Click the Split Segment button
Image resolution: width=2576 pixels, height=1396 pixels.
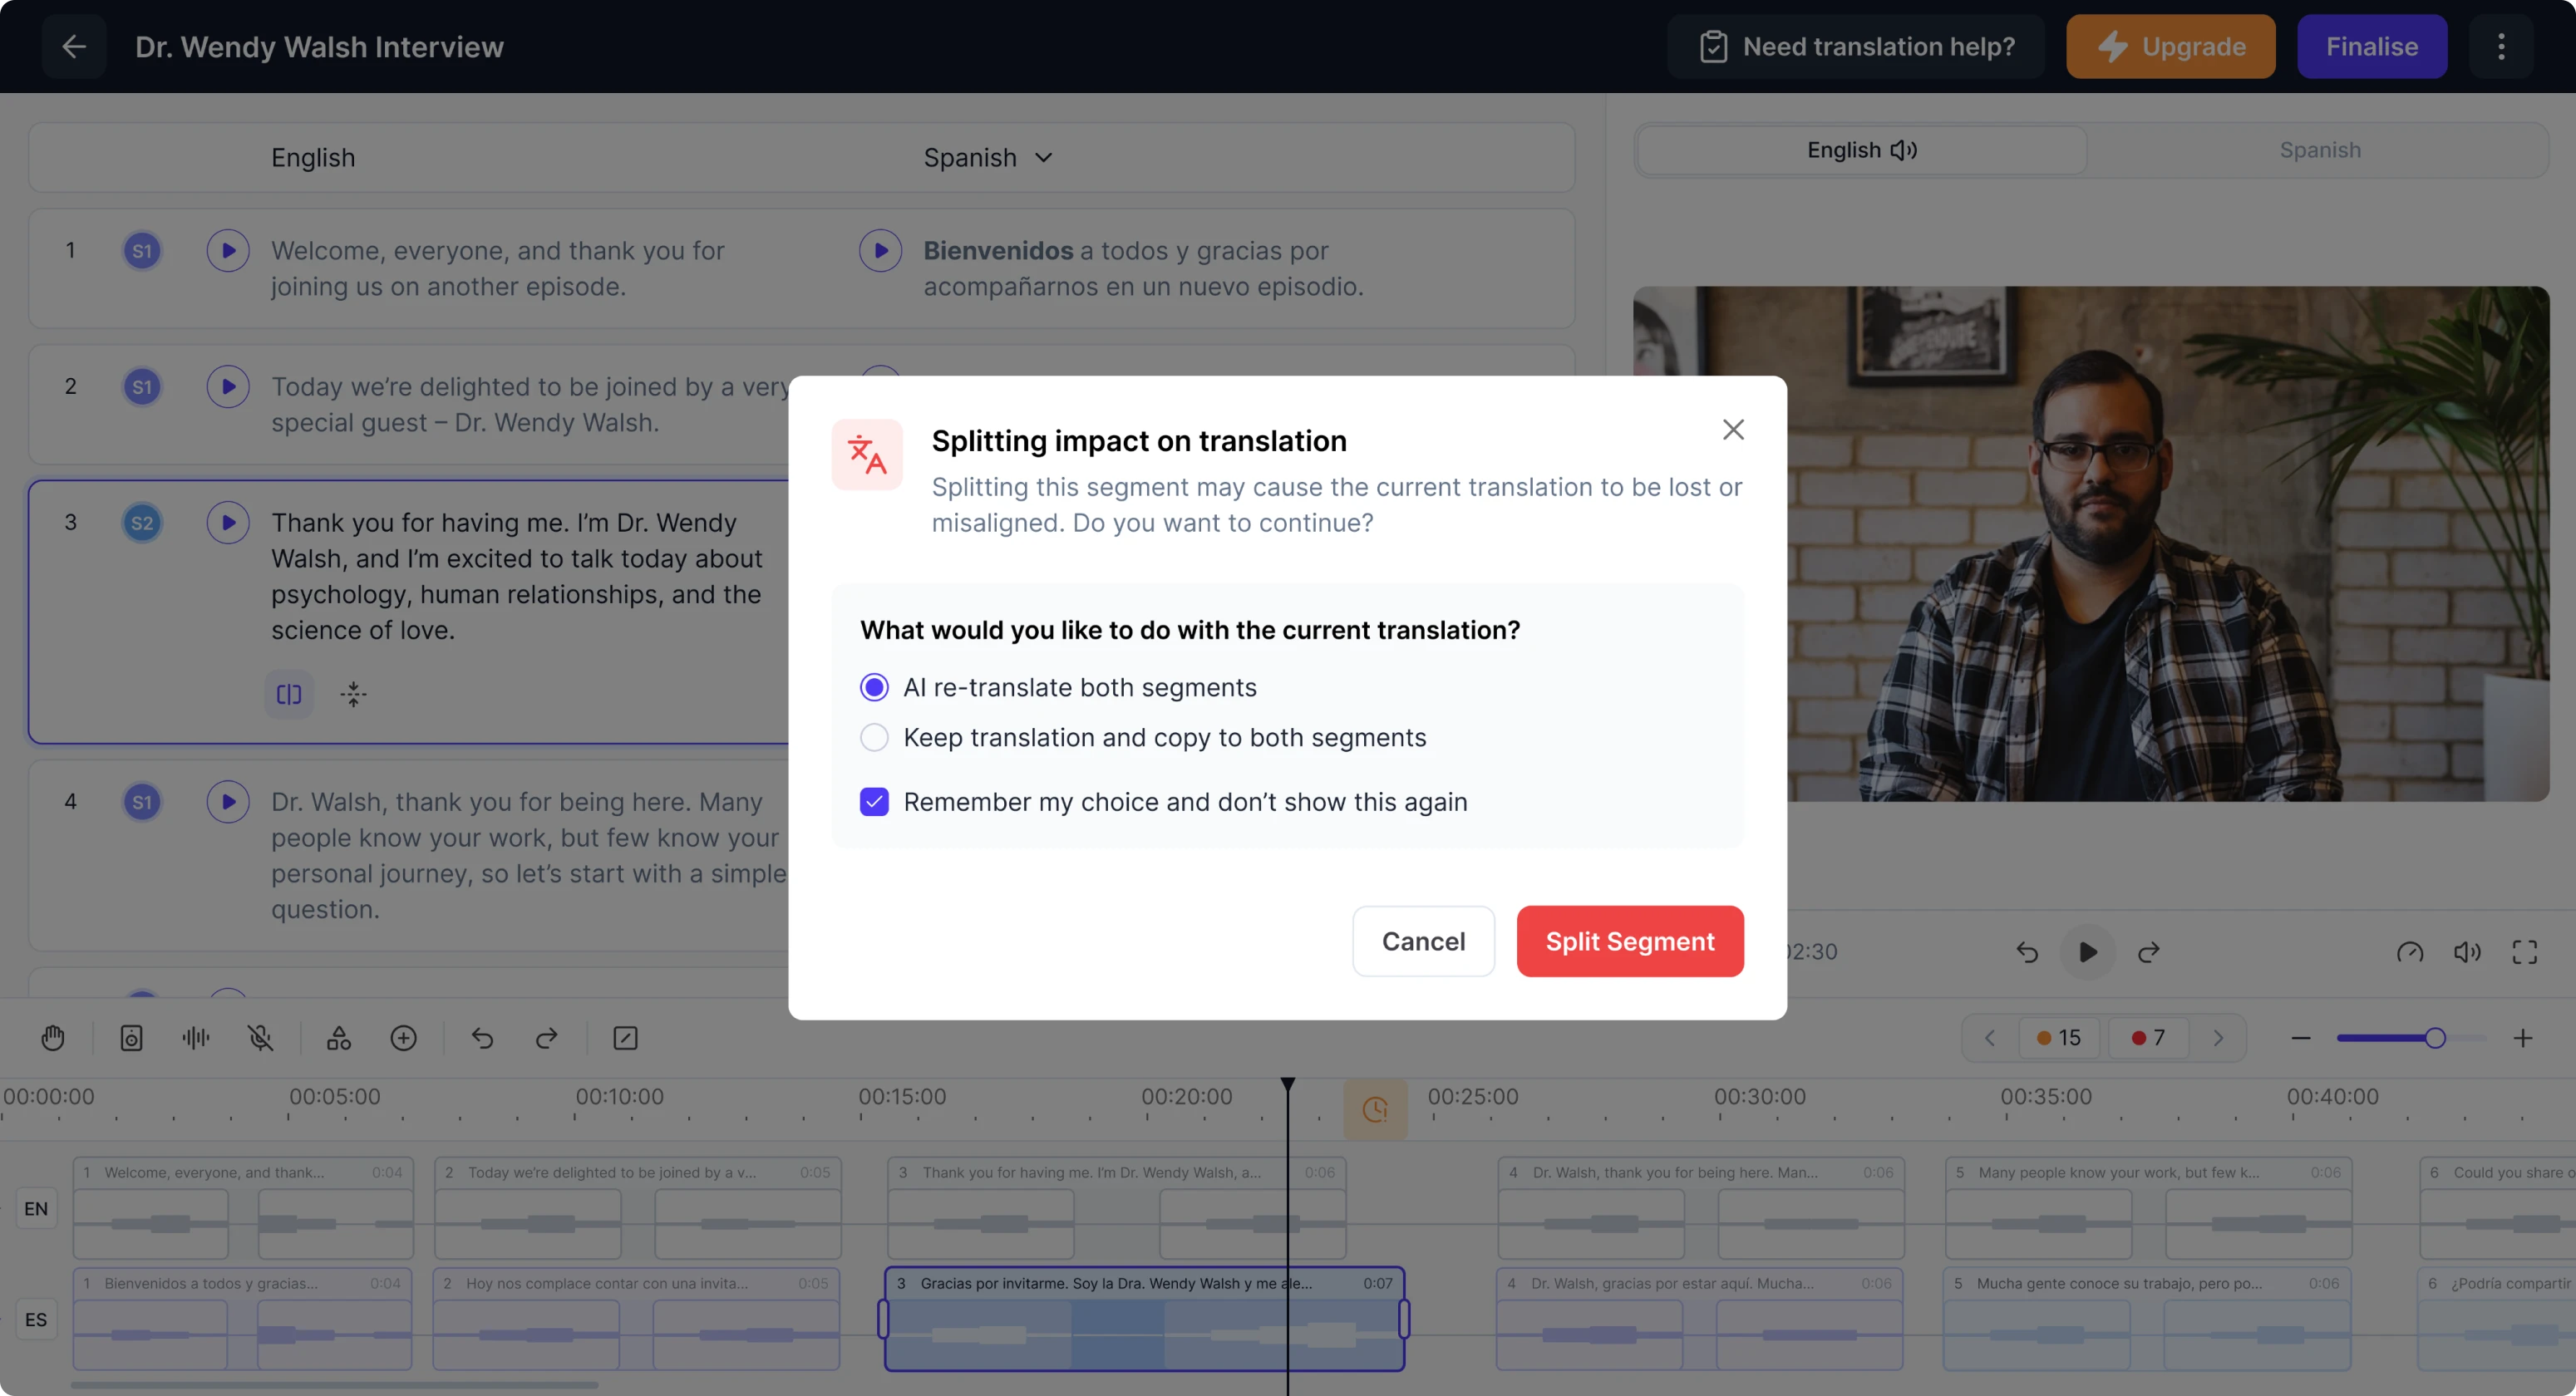click(x=1629, y=941)
